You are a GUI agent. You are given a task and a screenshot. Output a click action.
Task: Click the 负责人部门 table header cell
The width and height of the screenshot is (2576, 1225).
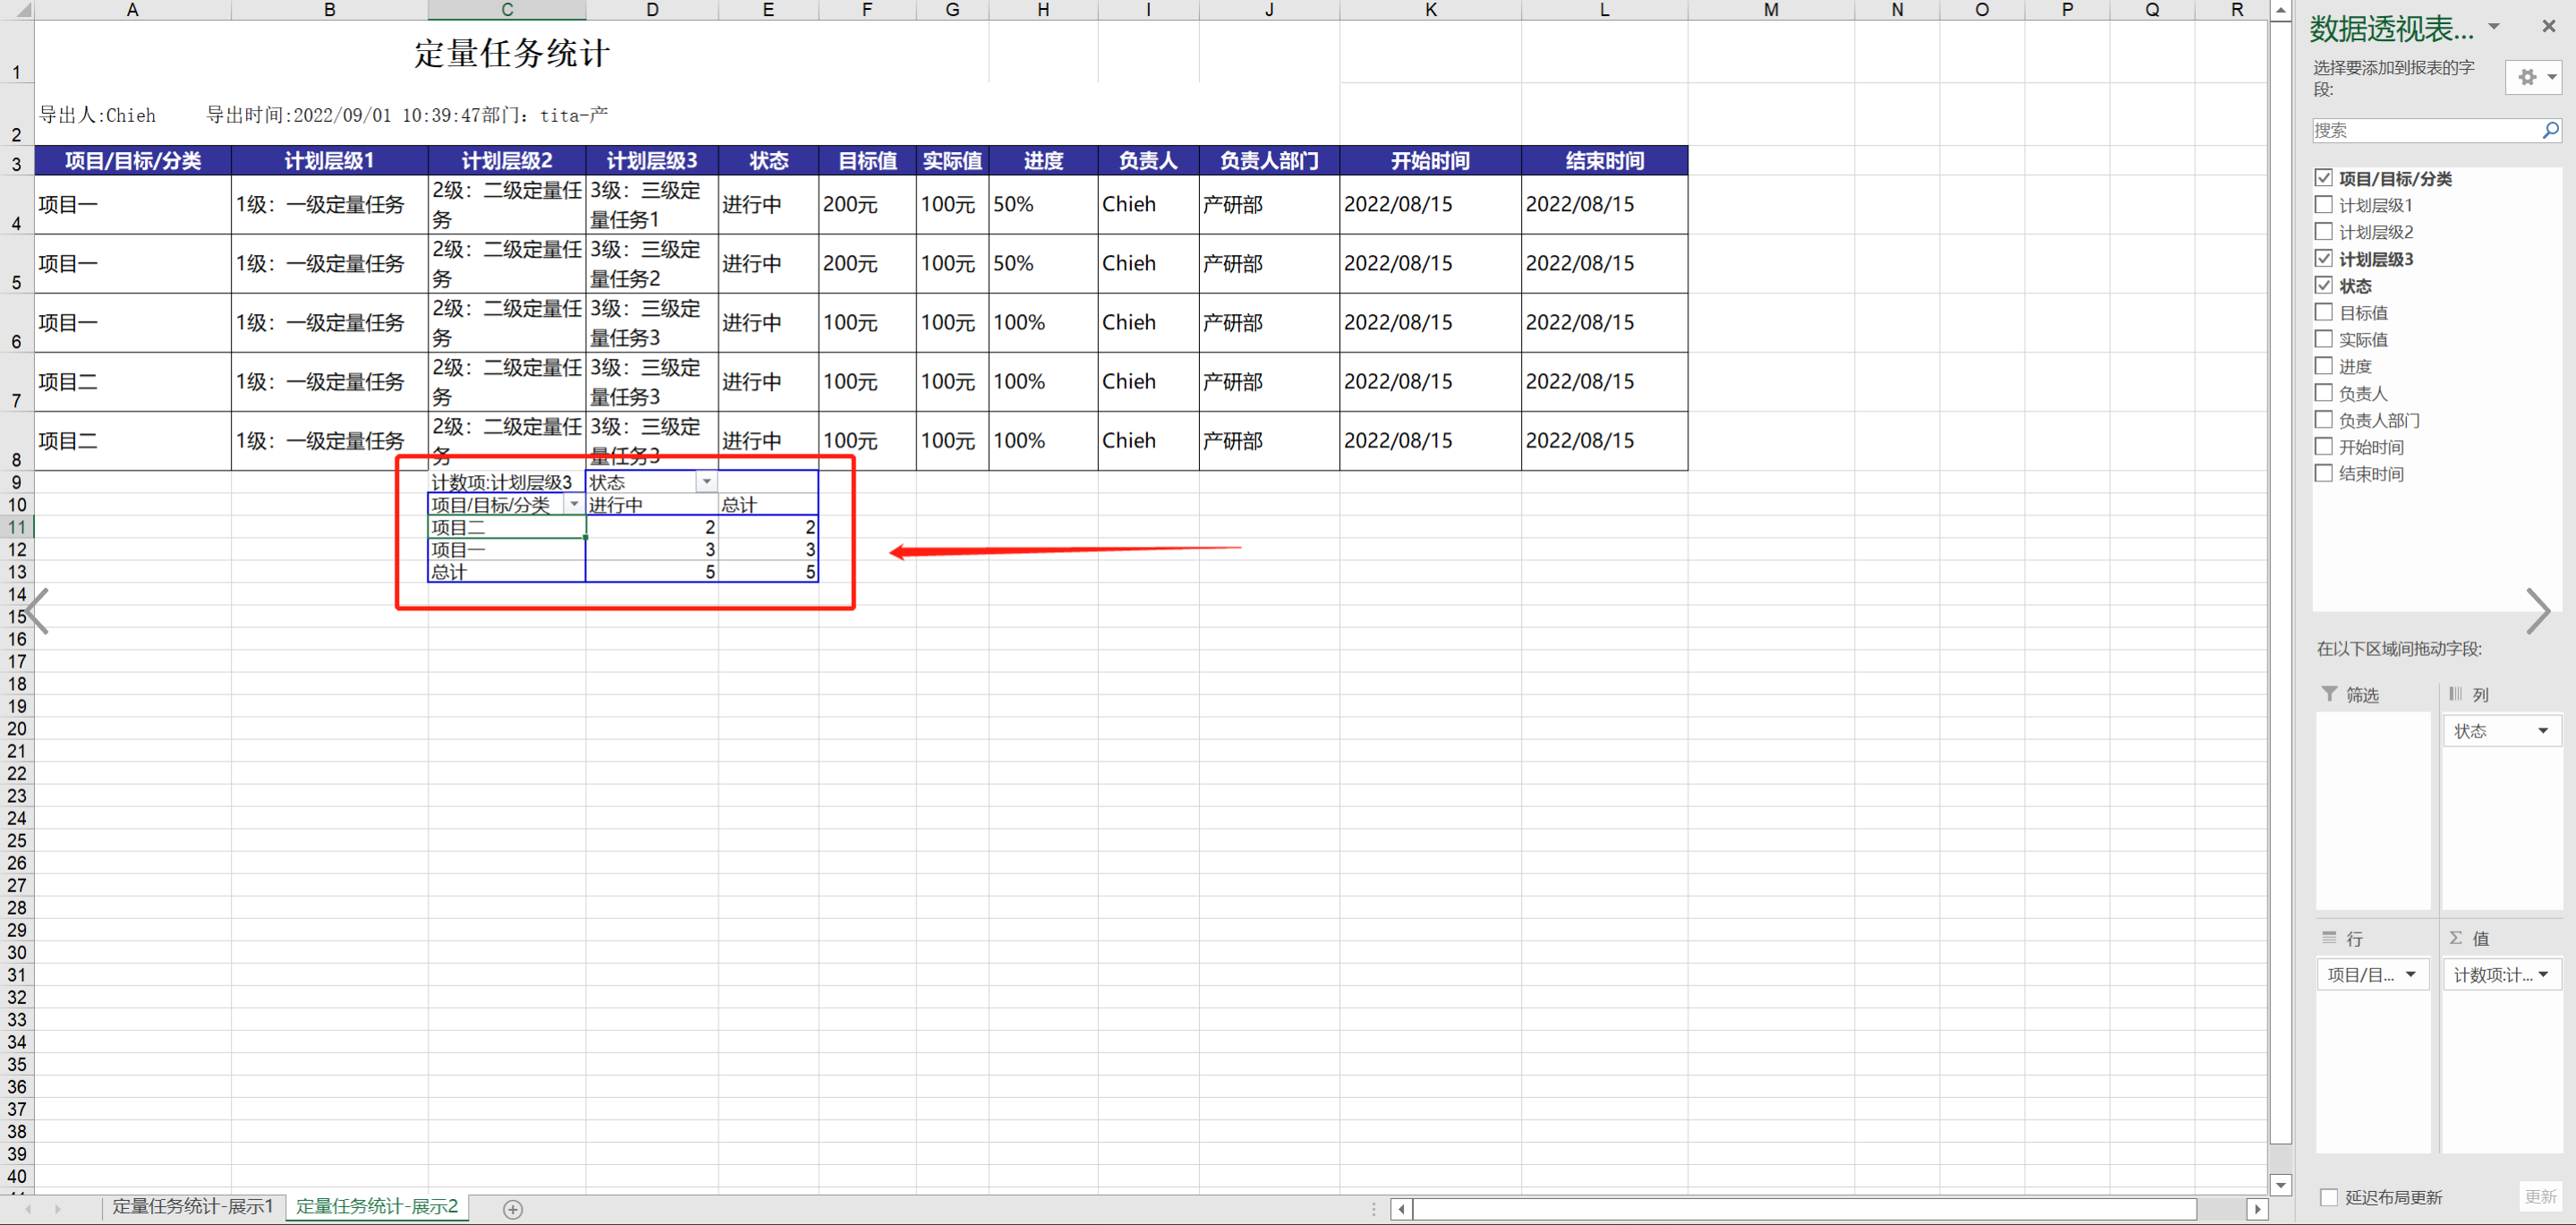pyautogui.click(x=1269, y=161)
